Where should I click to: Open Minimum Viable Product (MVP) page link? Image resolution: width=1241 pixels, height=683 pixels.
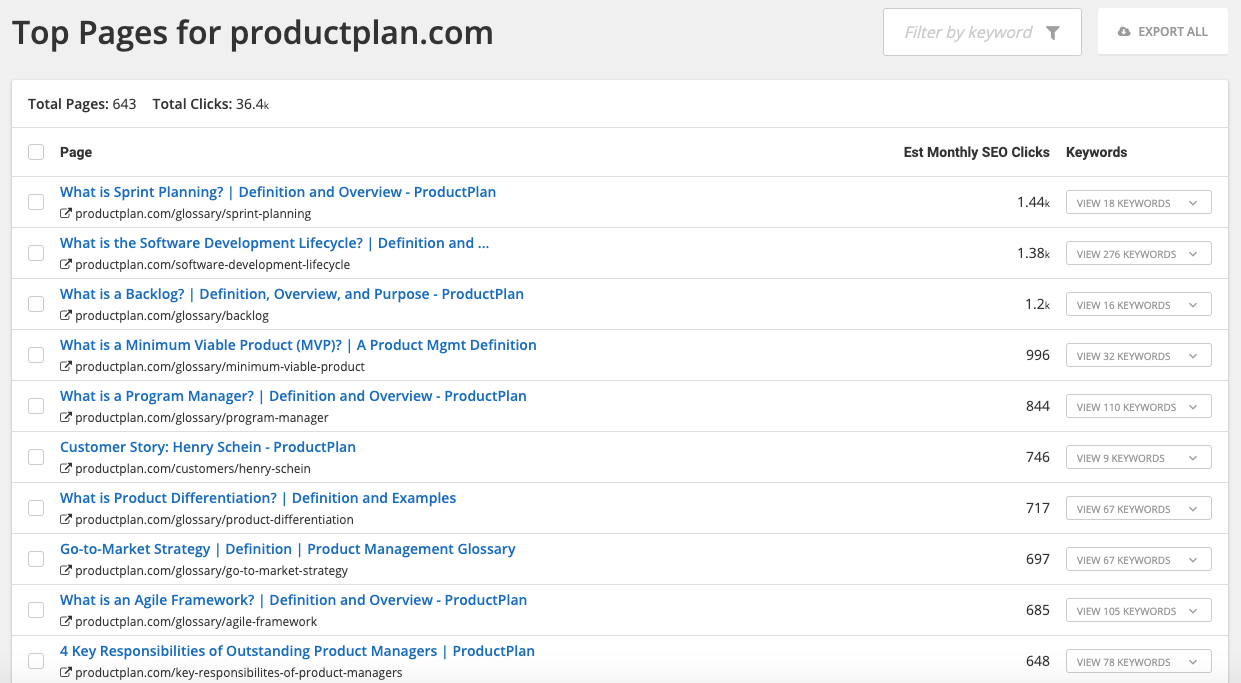[x=298, y=345]
